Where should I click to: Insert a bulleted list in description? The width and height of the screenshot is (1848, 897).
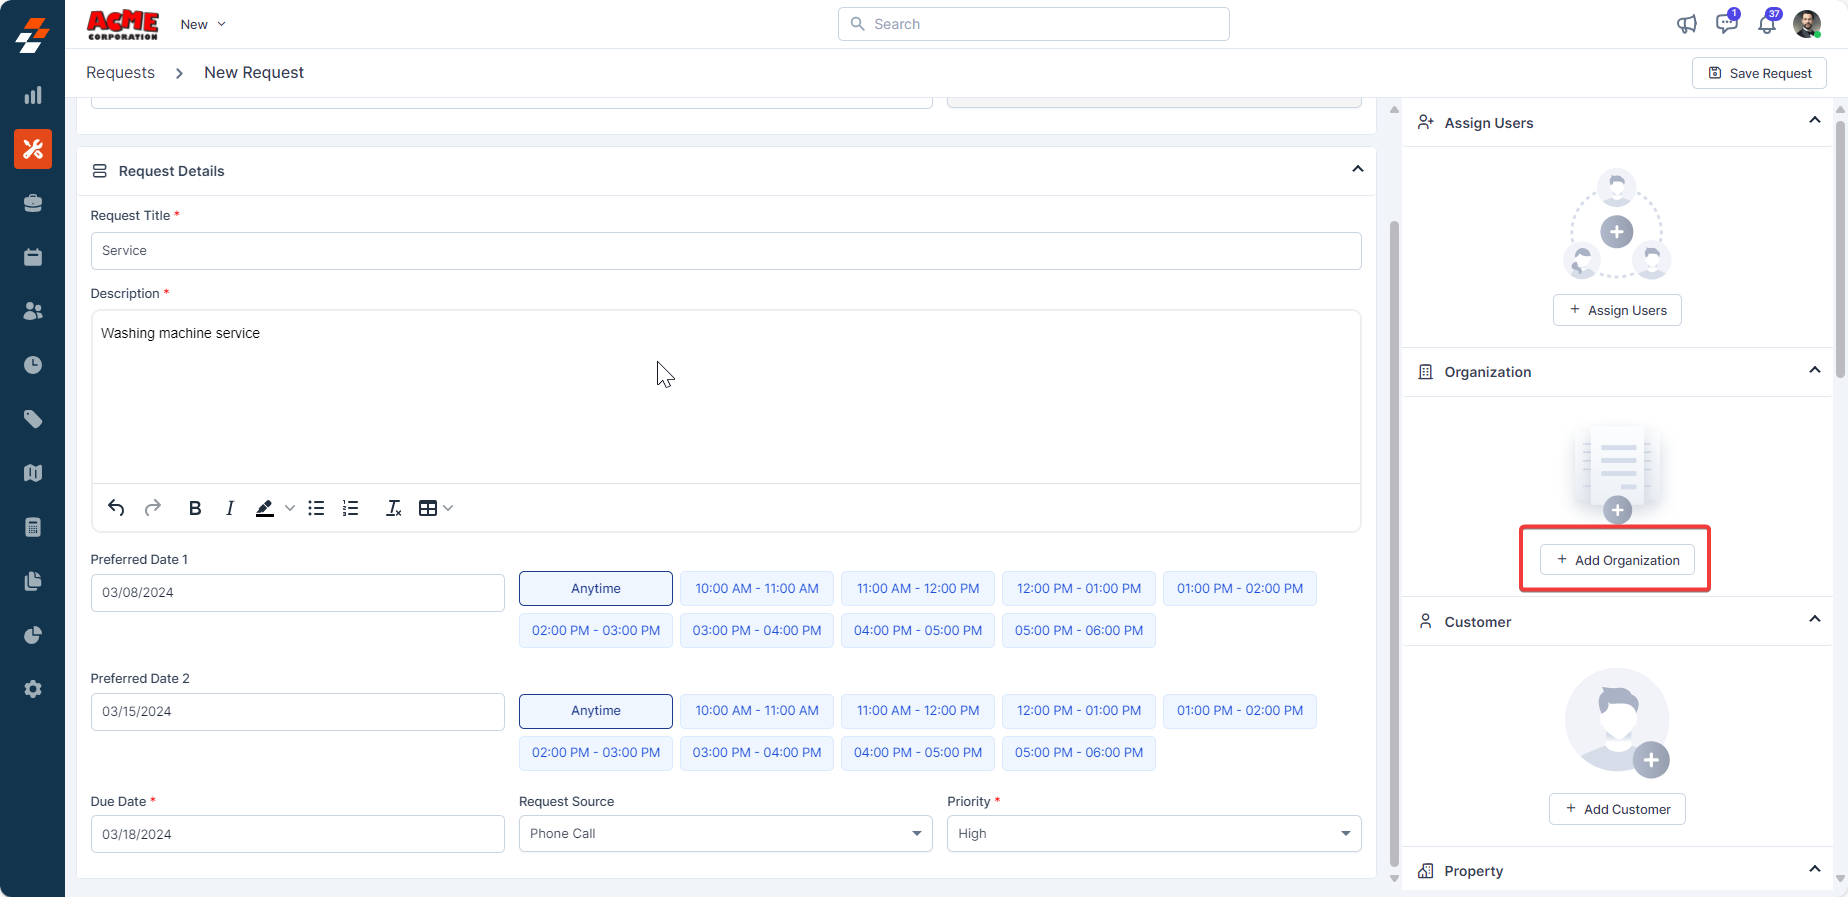coord(316,508)
